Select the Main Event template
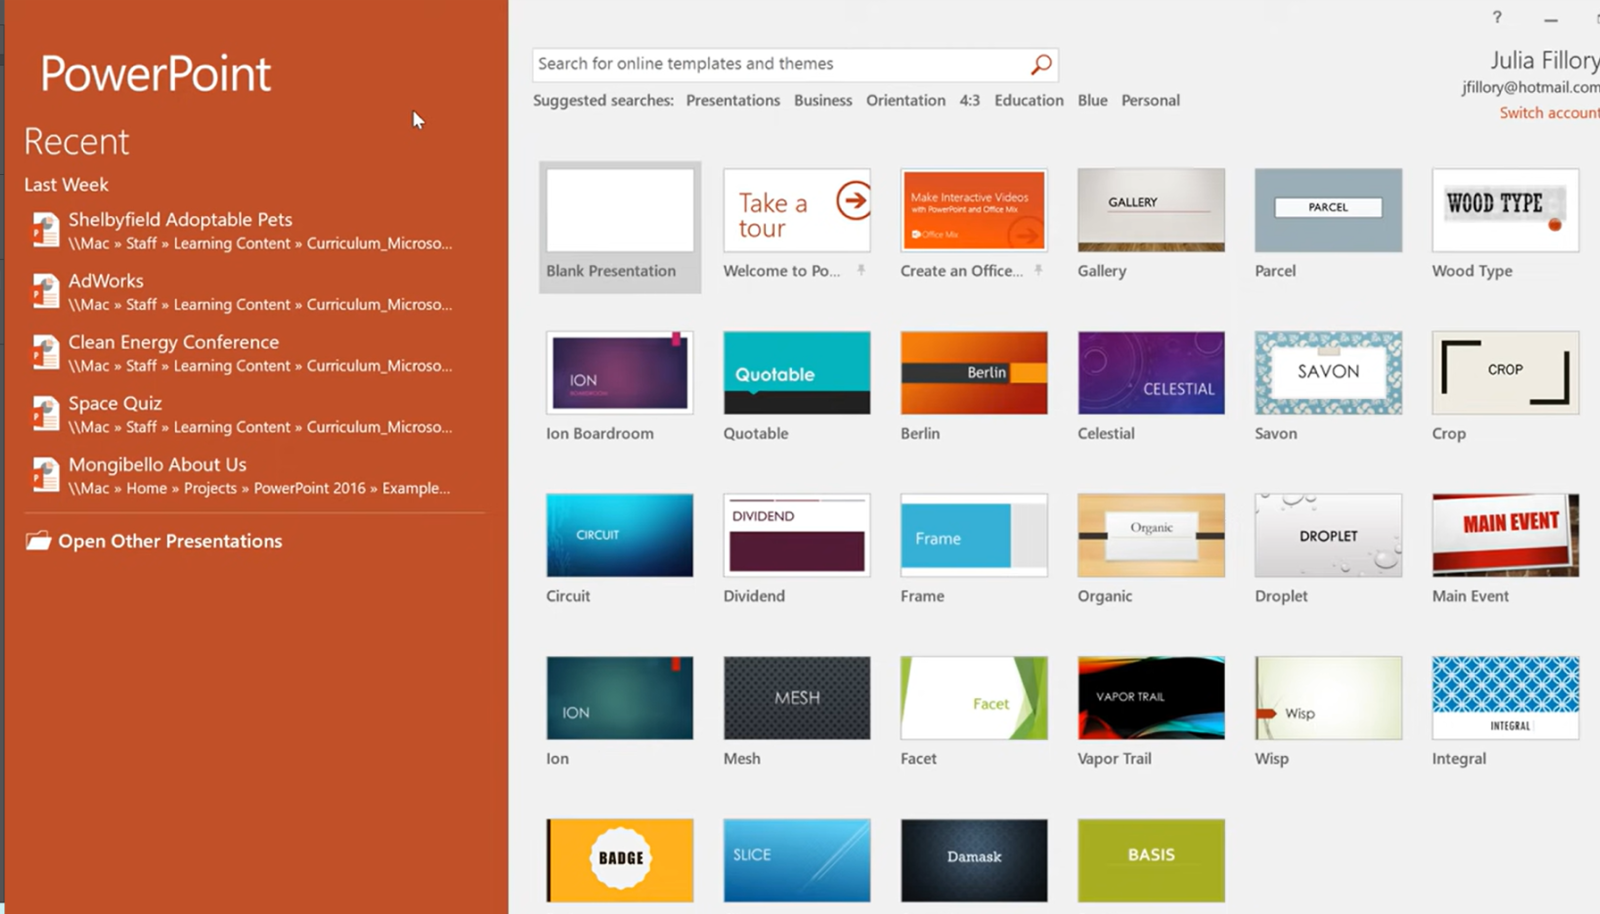 click(x=1504, y=535)
